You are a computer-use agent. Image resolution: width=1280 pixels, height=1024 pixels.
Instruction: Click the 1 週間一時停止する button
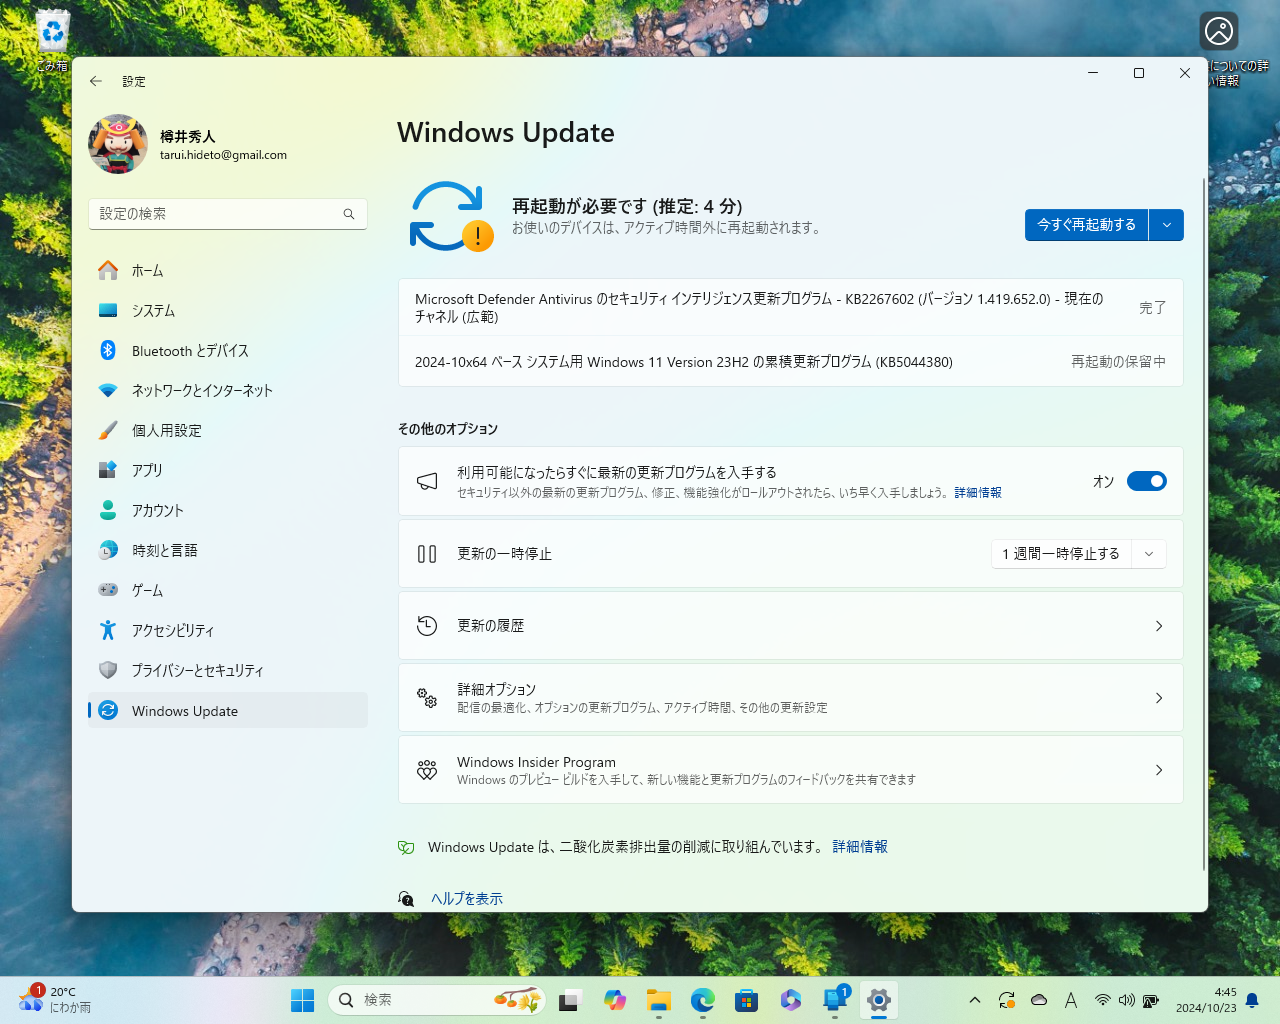1062,554
